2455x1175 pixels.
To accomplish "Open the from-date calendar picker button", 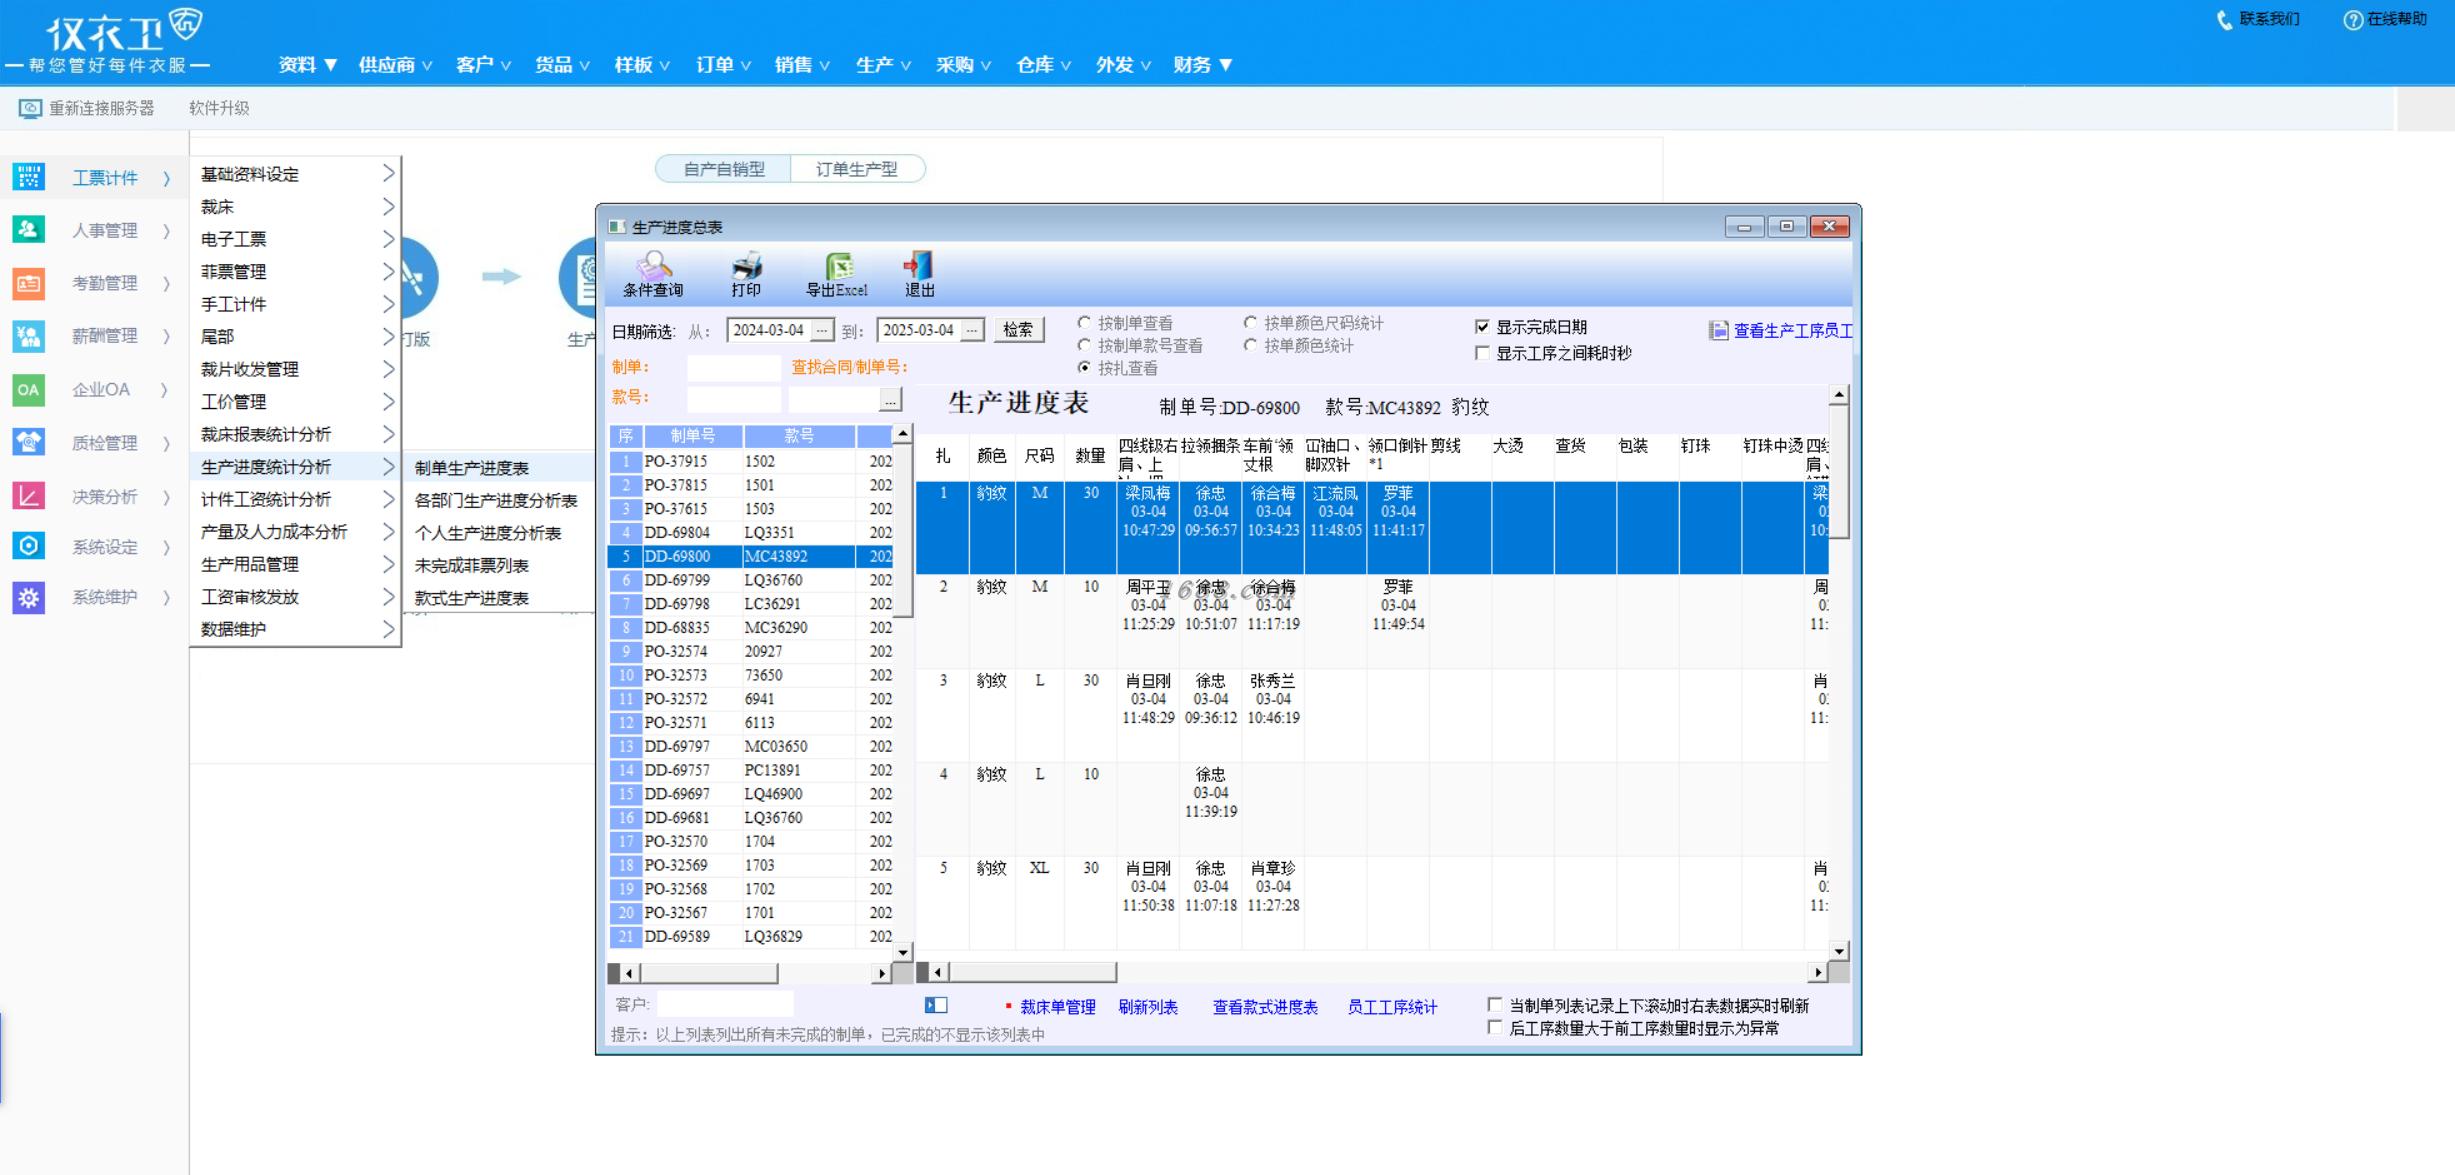I will [822, 330].
